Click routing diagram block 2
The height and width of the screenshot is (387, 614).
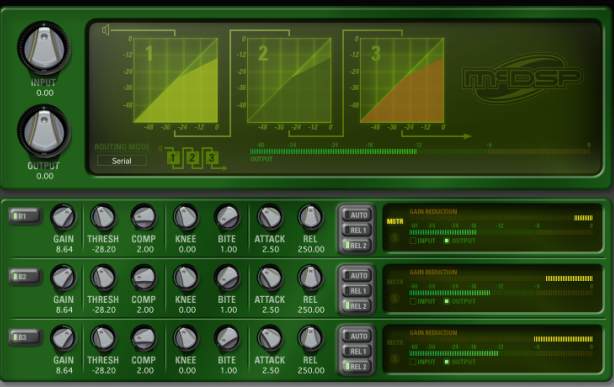192,158
